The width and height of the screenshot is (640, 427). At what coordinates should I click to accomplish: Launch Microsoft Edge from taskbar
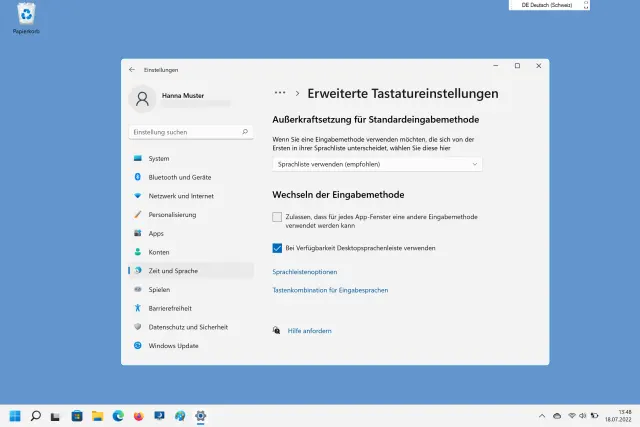pos(118,416)
